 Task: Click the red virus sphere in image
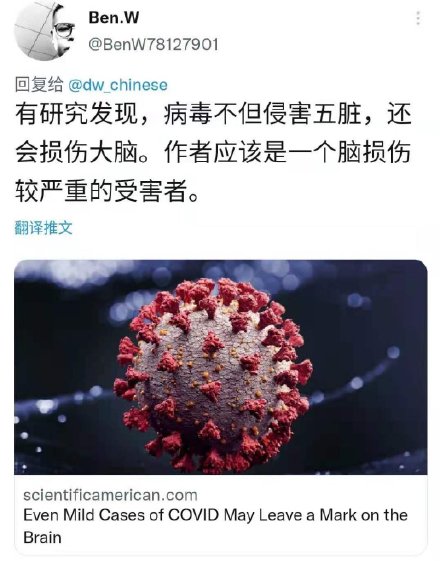click(x=213, y=374)
